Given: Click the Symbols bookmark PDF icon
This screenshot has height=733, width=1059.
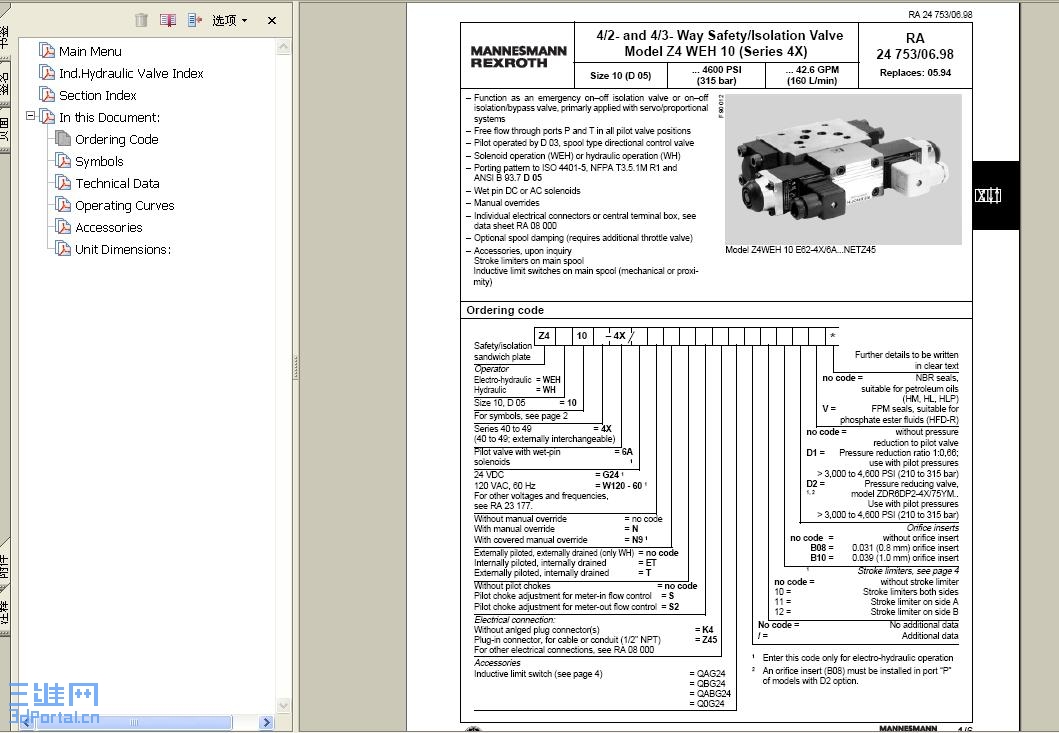Looking at the screenshot, I should pyautogui.click(x=63, y=161).
